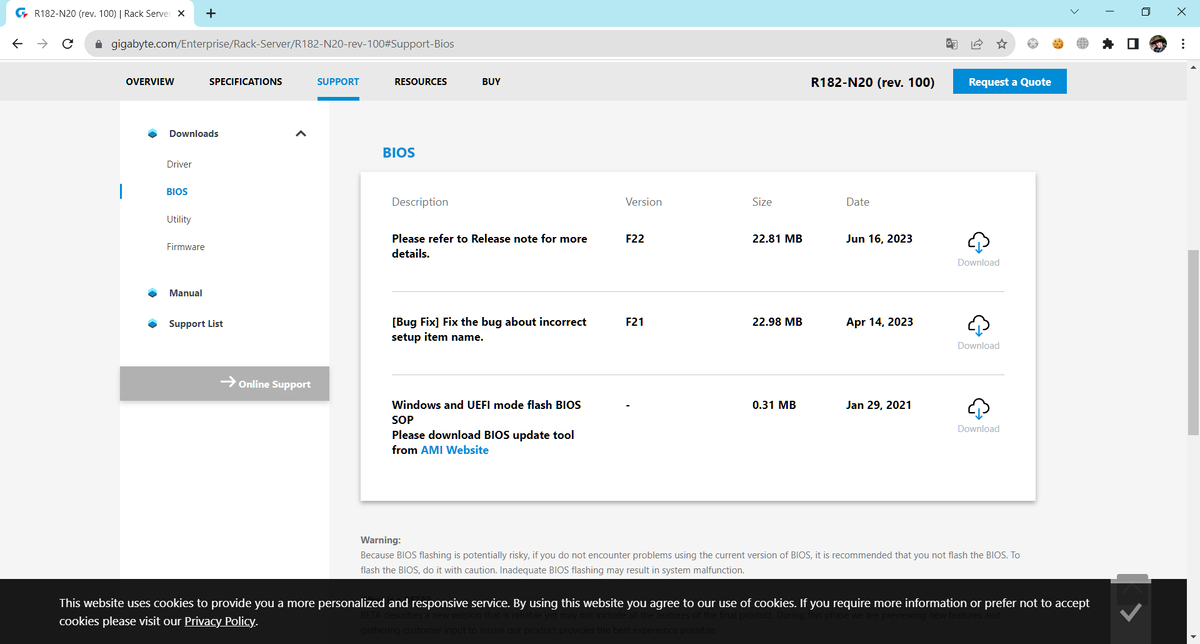This screenshot has height=644, width=1200.
Task: Click the Jun 16, 2023 date
Action: pyautogui.click(x=879, y=239)
